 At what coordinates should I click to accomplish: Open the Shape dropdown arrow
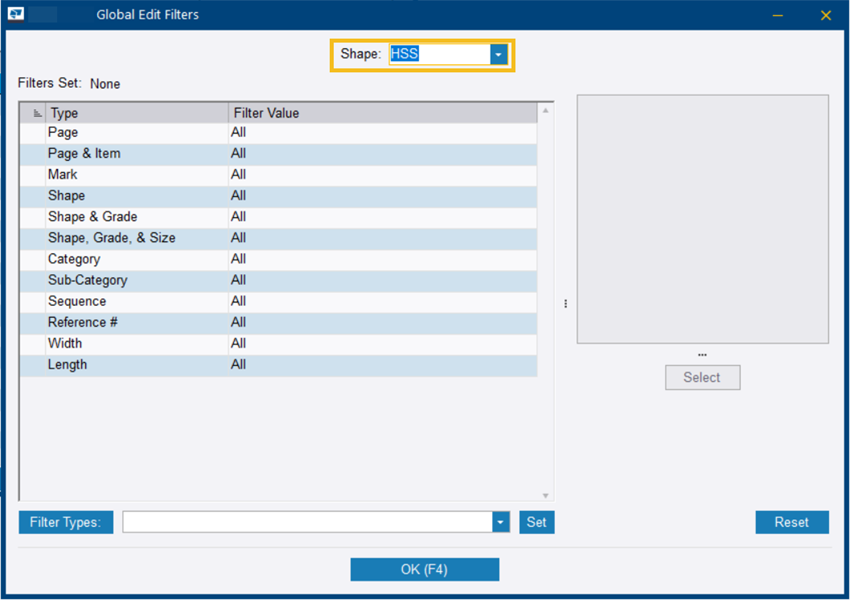(x=498, y=54)
